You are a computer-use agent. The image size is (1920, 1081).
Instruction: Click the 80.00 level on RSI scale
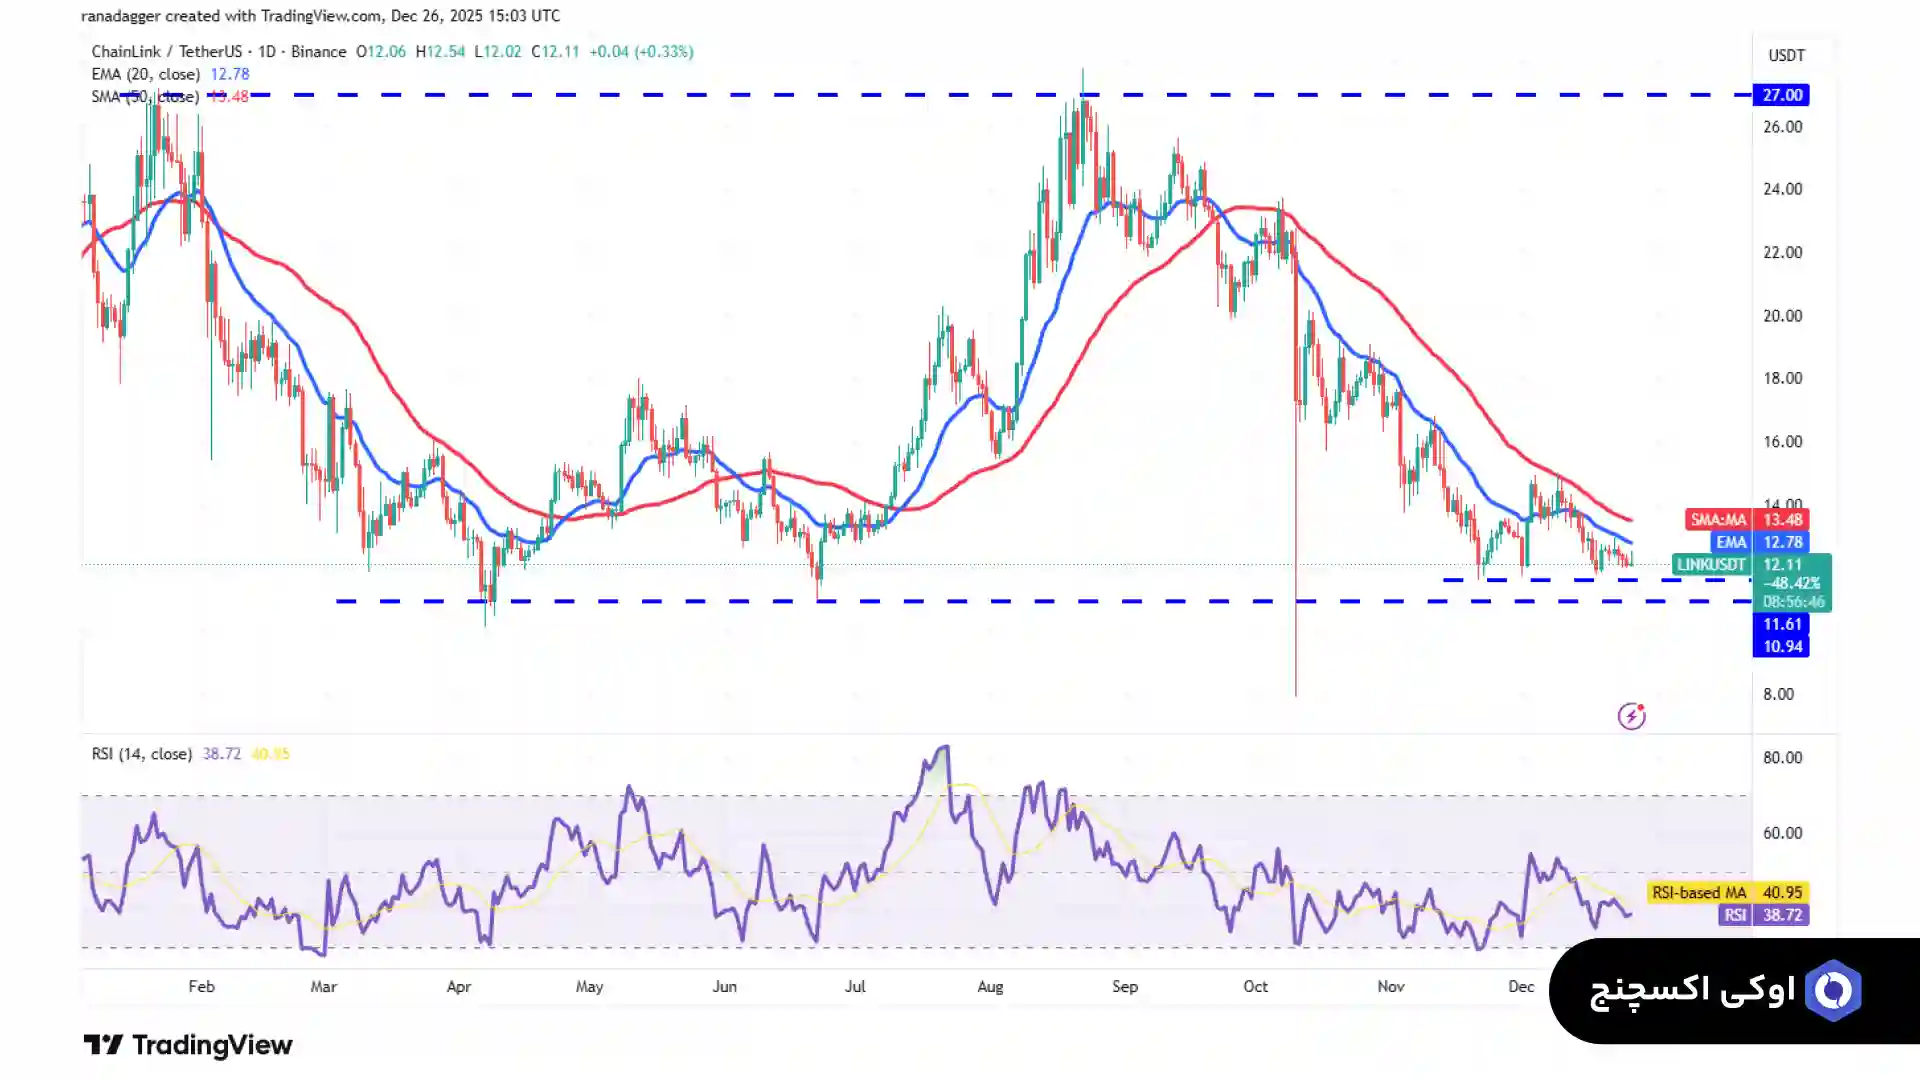pyautogui.click(x=1782, y=758)
